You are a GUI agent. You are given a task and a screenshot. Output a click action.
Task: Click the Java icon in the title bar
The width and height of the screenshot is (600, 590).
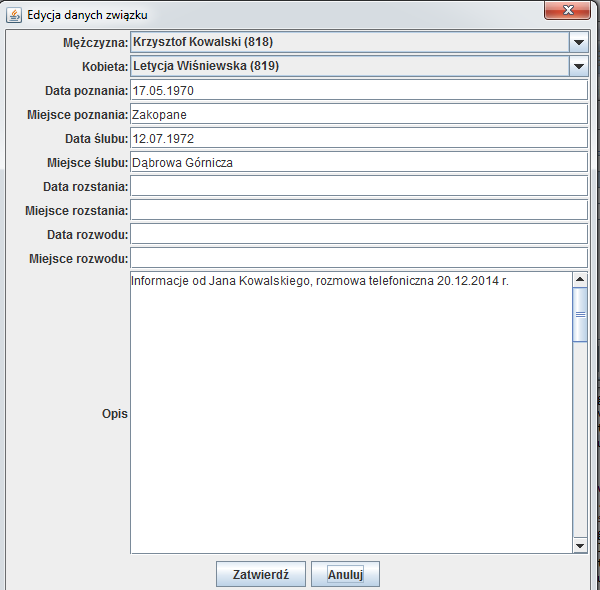14,15
